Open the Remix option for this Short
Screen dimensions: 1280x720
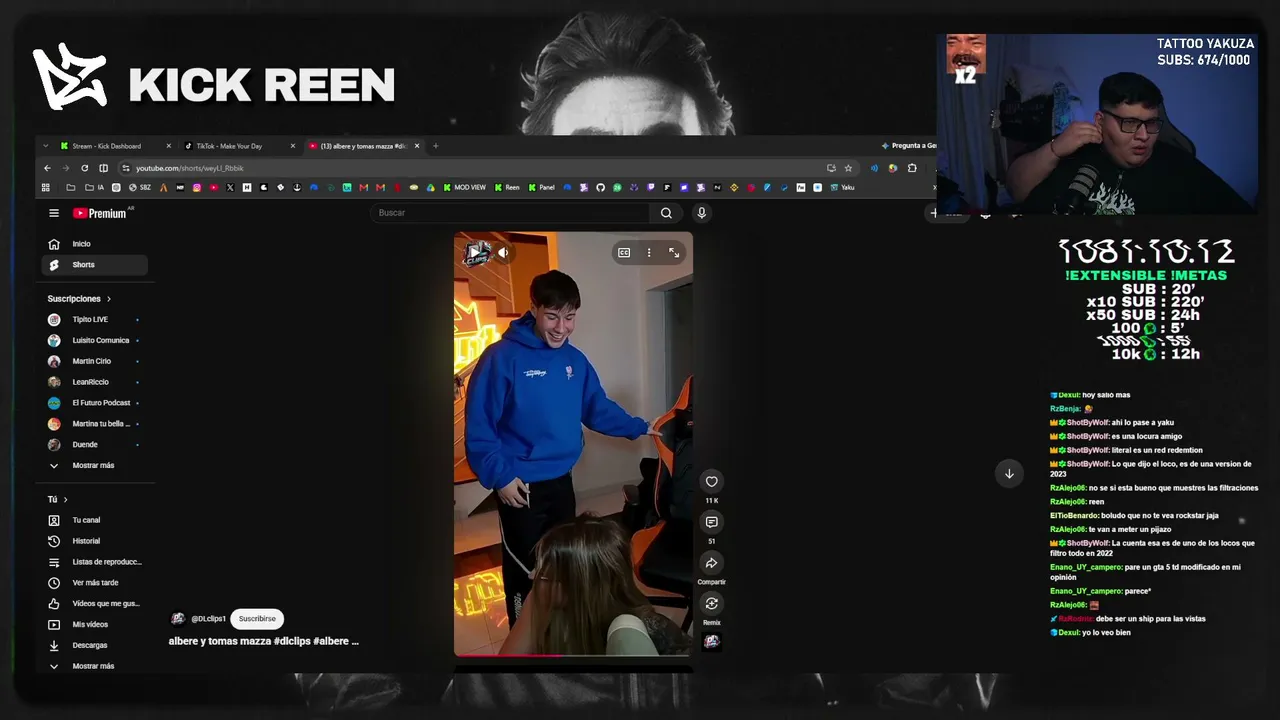click(x=711, y=604)
